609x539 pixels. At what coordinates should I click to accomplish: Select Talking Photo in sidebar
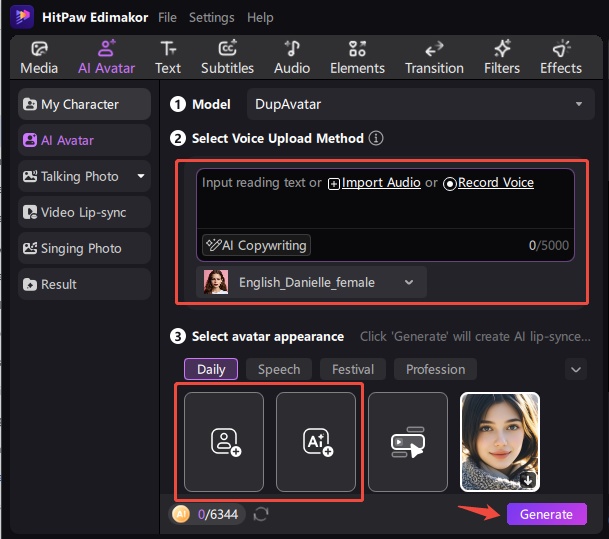pos(84,176)
